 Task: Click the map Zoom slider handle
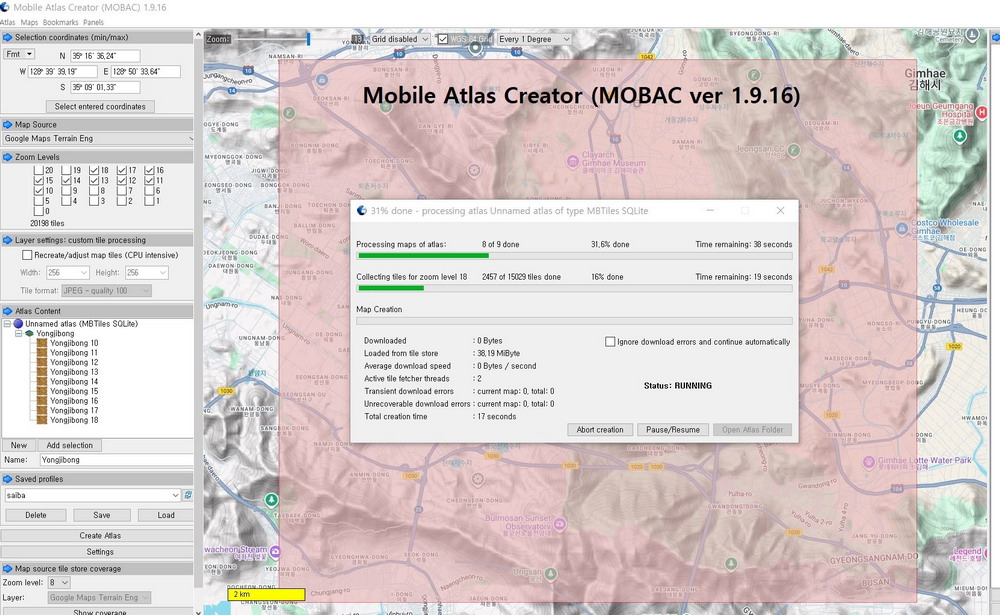(308, 39)
